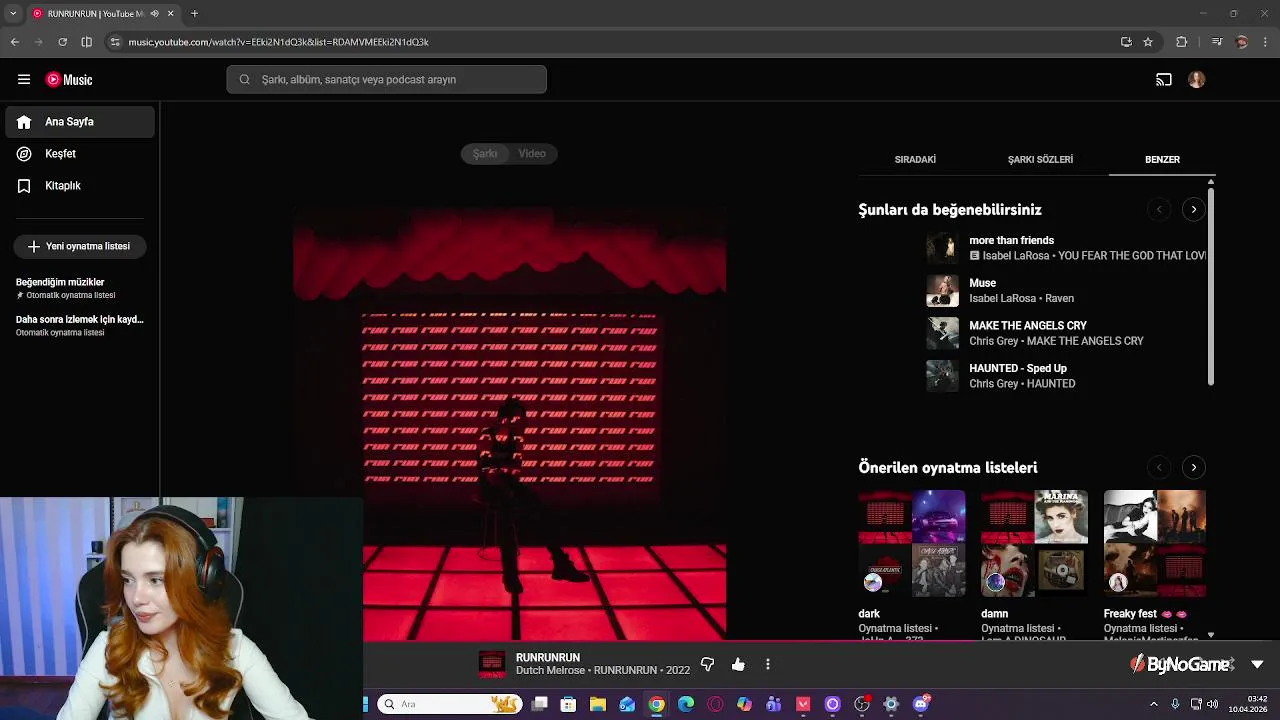Open the tab search dropdown arrow

click(x=13, y=14)
